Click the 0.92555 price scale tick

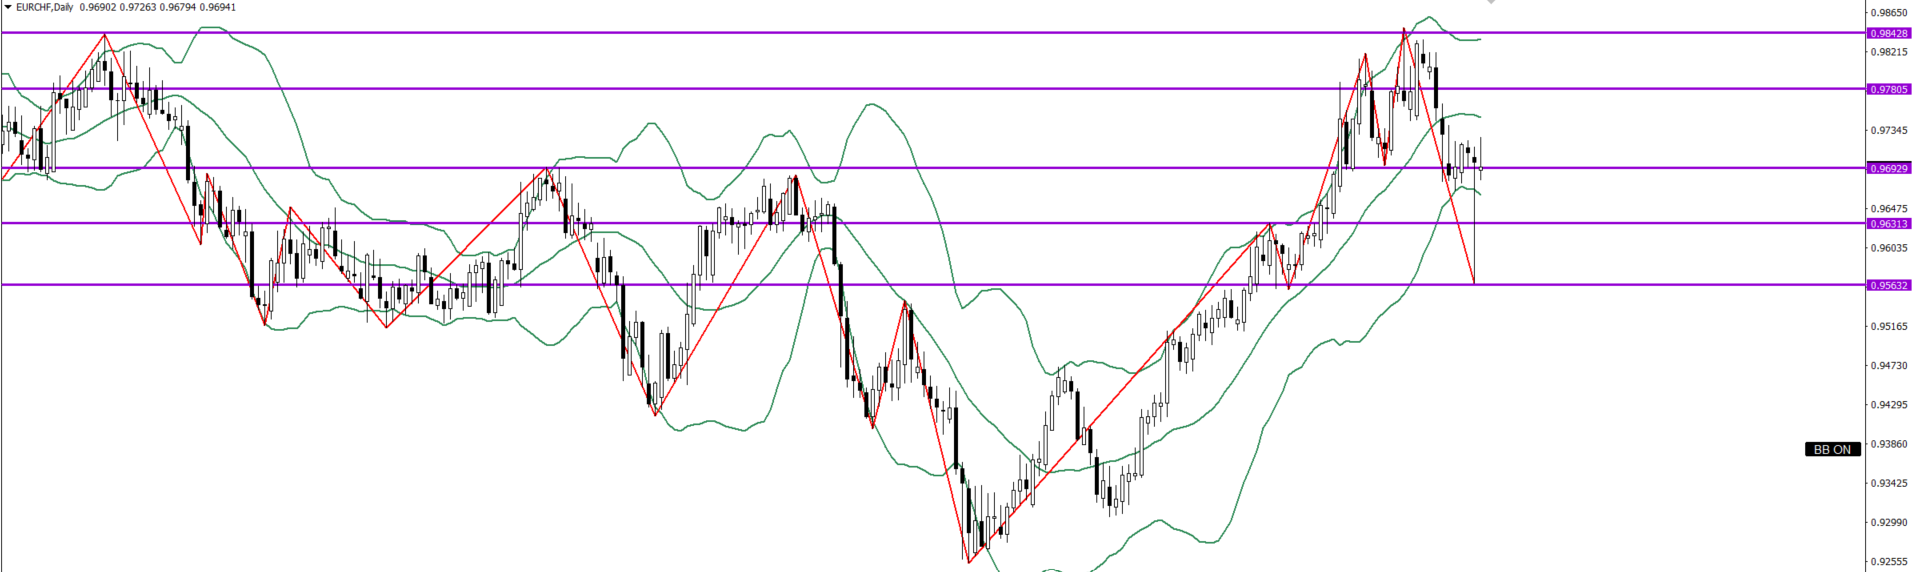point(1889,562)
